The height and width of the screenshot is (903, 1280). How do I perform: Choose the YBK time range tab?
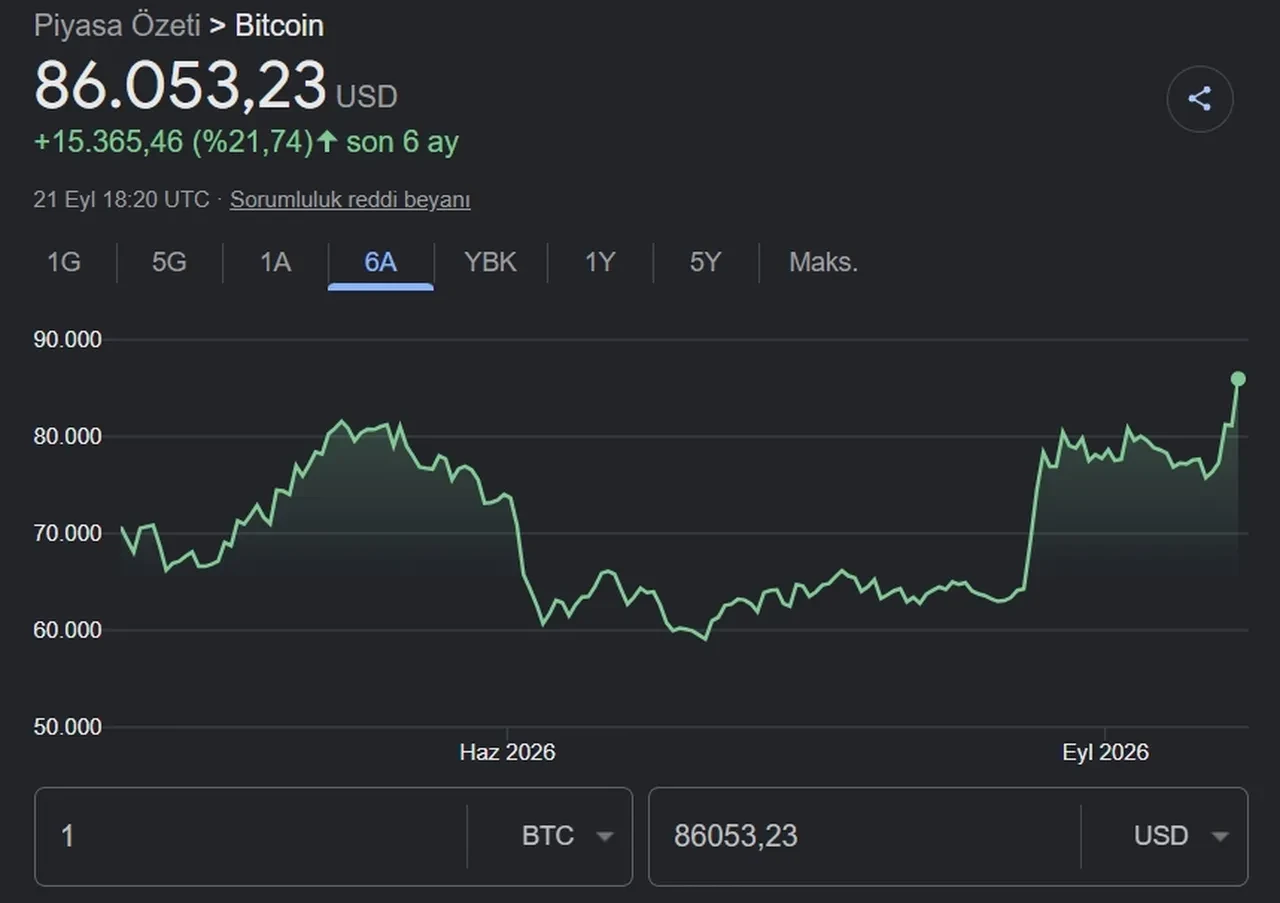pyautogui.click(x=491, y=262)
